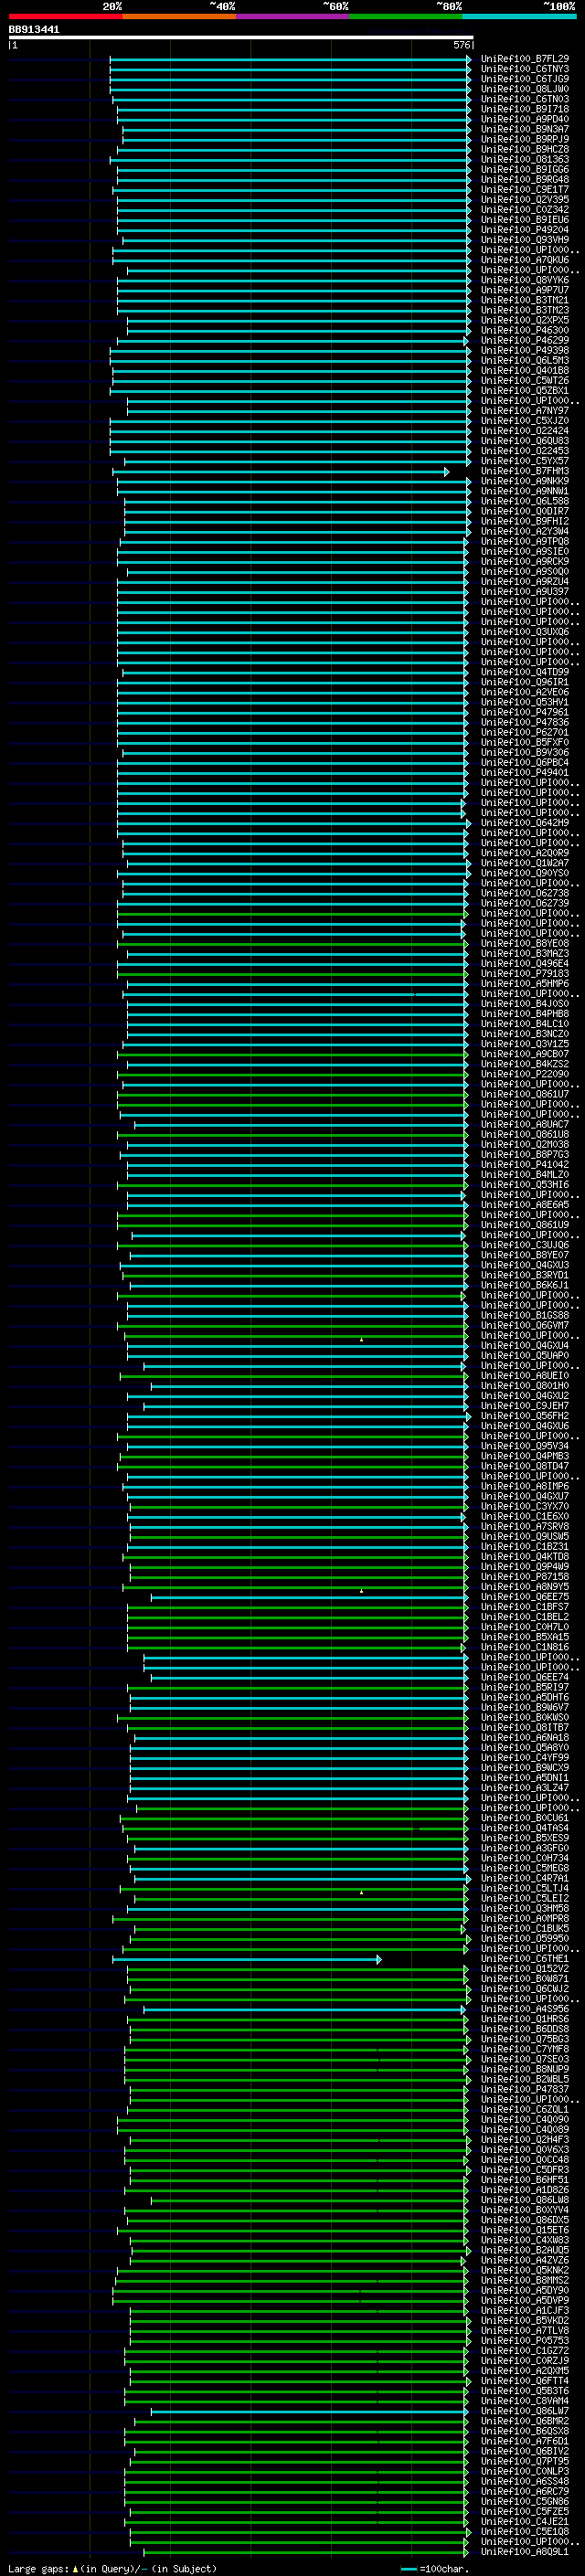Open hit UniRef100_A8Q9L1

tap(525, 2552)
